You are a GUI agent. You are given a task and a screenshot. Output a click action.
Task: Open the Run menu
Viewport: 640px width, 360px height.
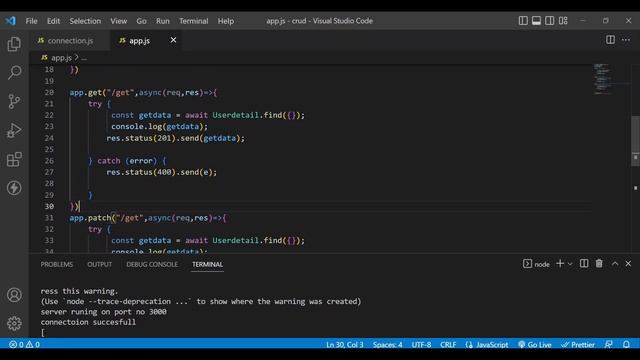[x=162, y=21]
